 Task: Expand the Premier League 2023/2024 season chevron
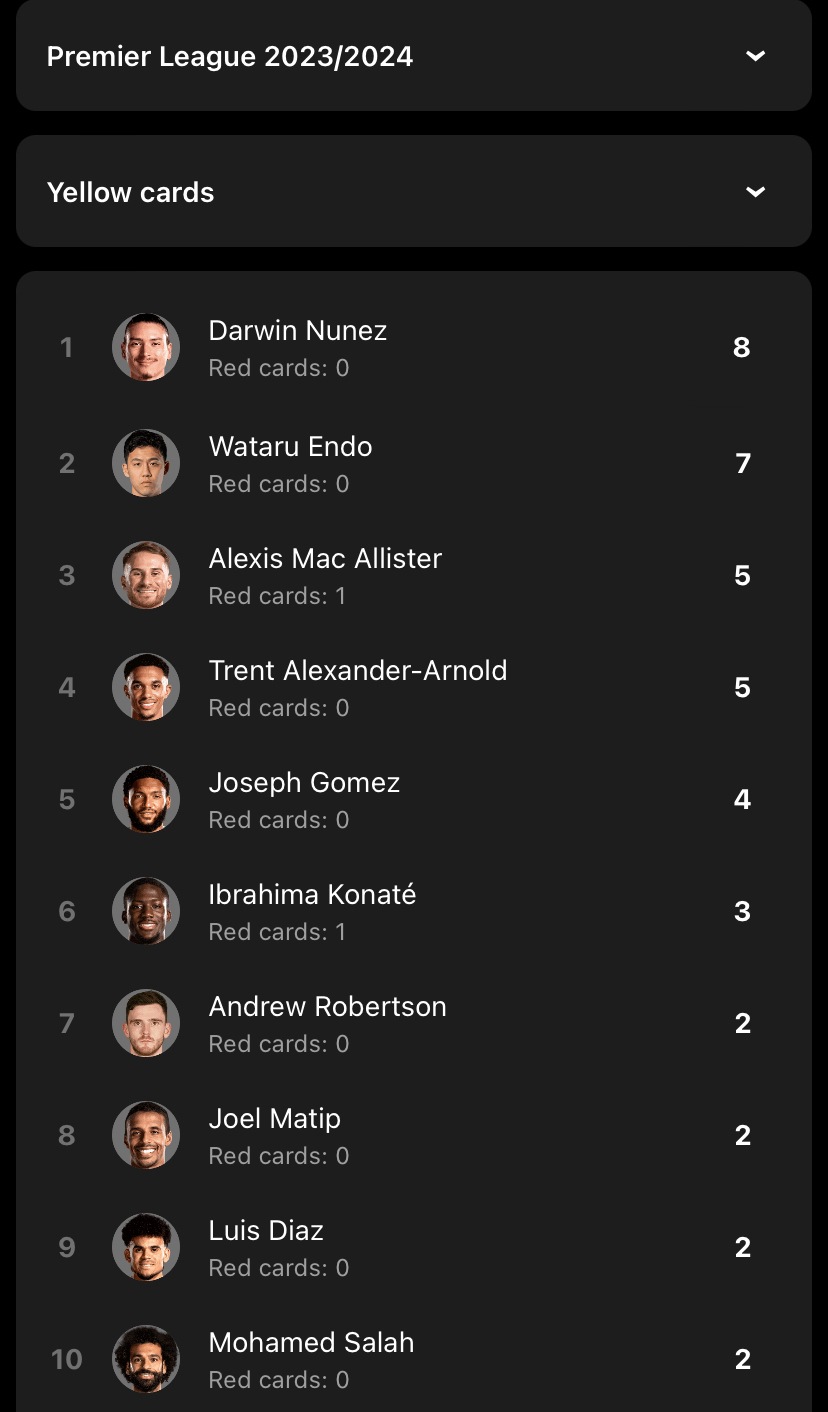[756, 56]
